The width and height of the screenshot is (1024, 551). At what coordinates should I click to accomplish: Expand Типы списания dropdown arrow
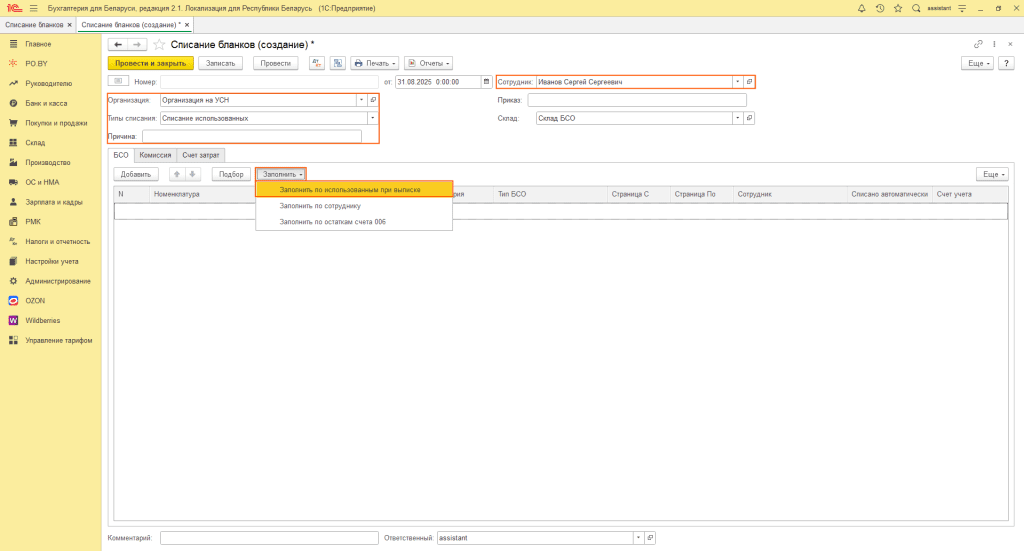click(x=372, y=118)
